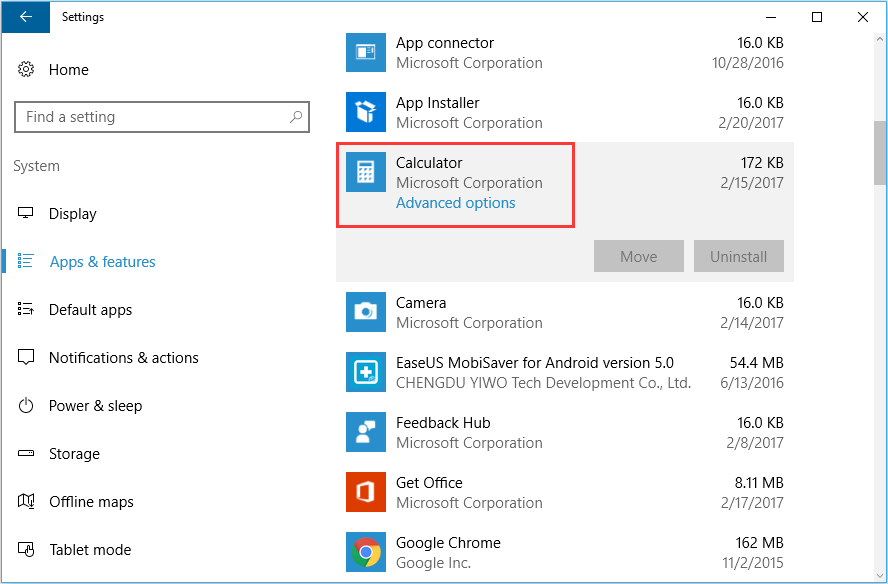Click the Move button

[x=639, y=256]
